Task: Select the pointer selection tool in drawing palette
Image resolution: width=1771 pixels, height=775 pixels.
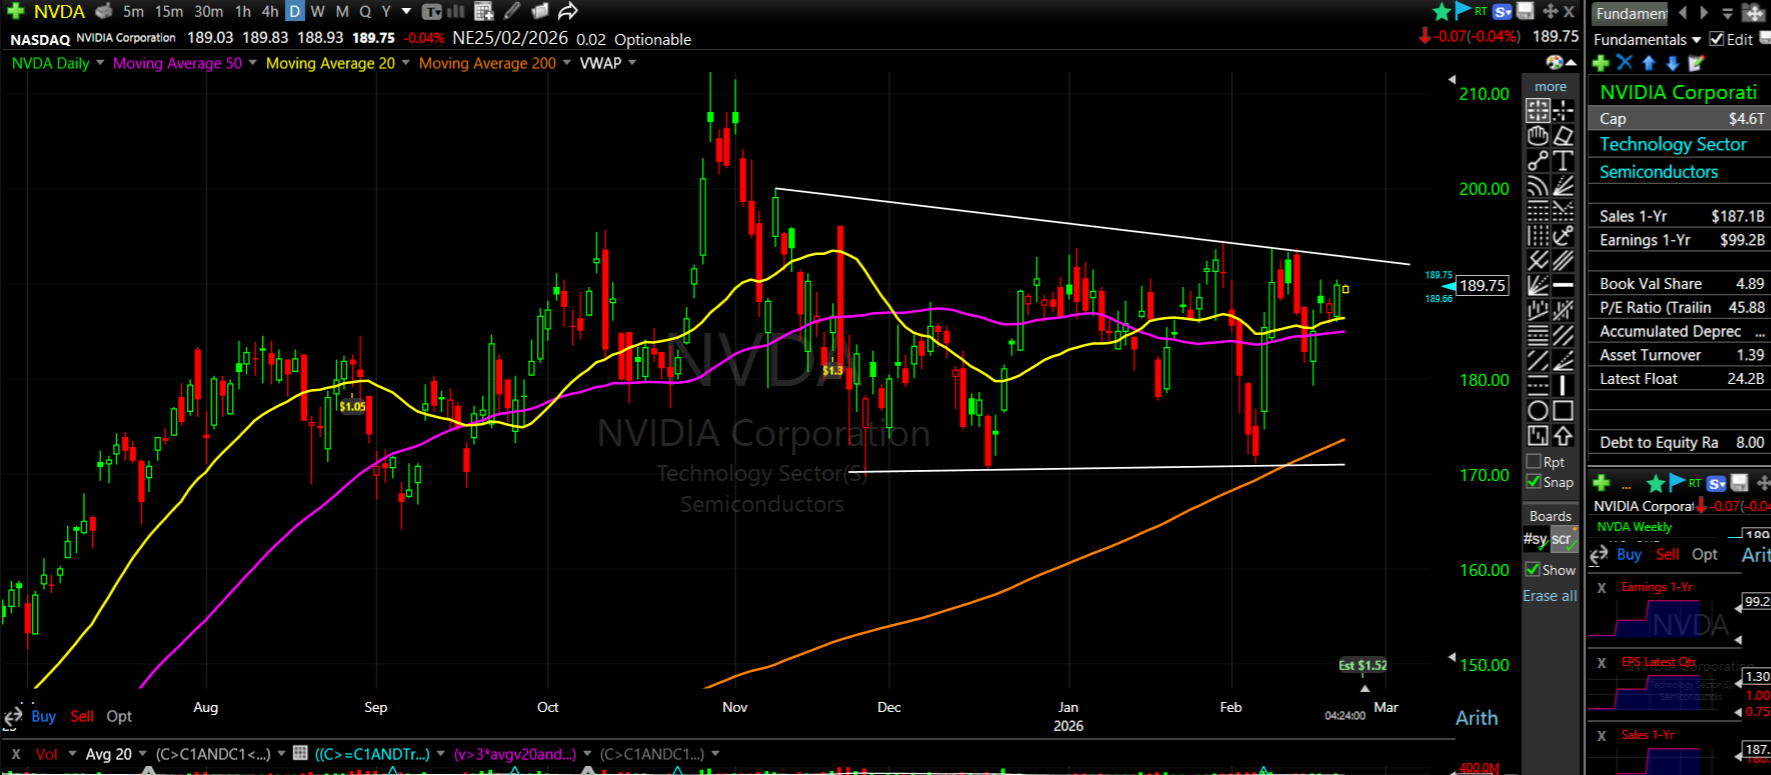Action: [x=1538, y=110]
